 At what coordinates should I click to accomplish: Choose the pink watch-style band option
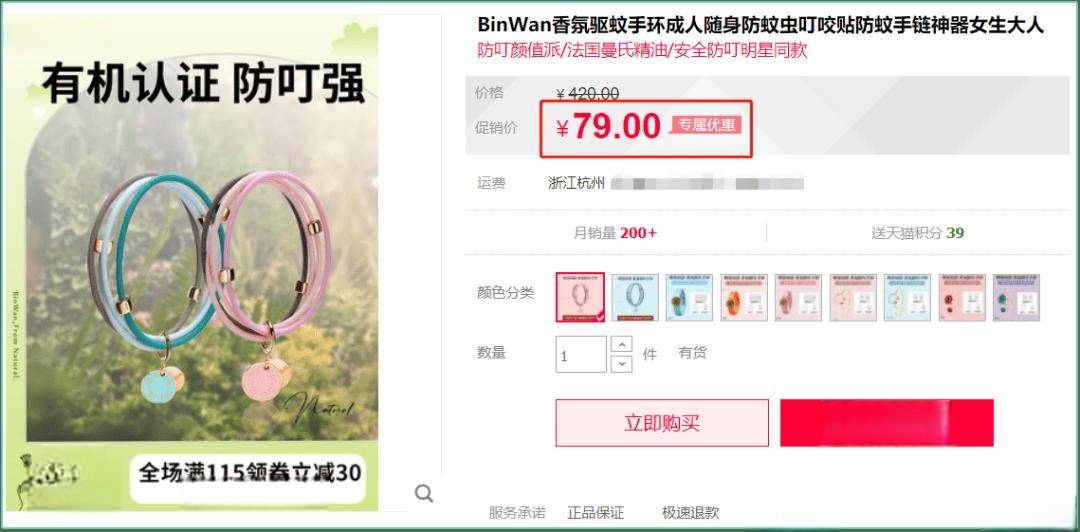pyautogui.click(x=798, y=297)
